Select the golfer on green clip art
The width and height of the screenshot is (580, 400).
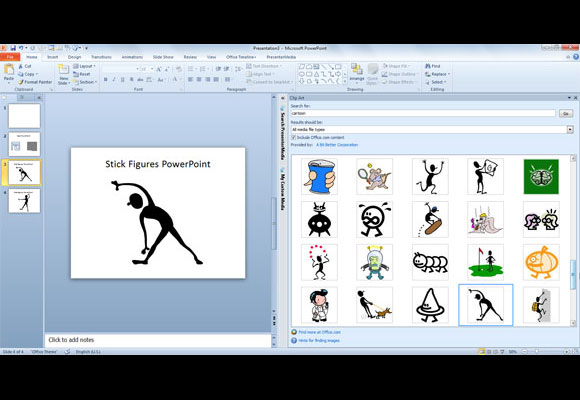click(x=485, y=262)
